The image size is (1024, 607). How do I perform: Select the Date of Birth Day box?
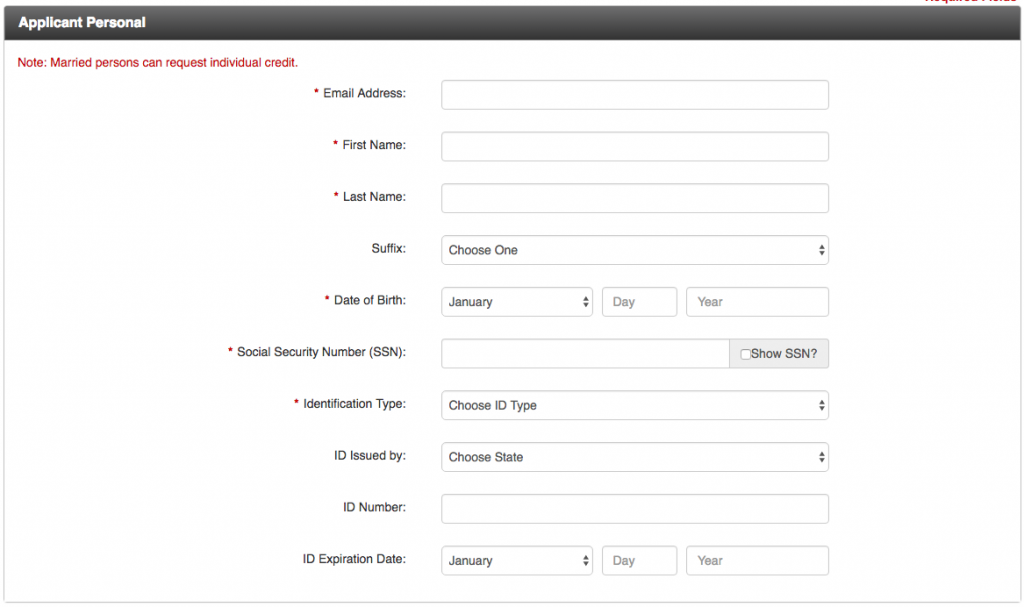click(x=639, y=301)
